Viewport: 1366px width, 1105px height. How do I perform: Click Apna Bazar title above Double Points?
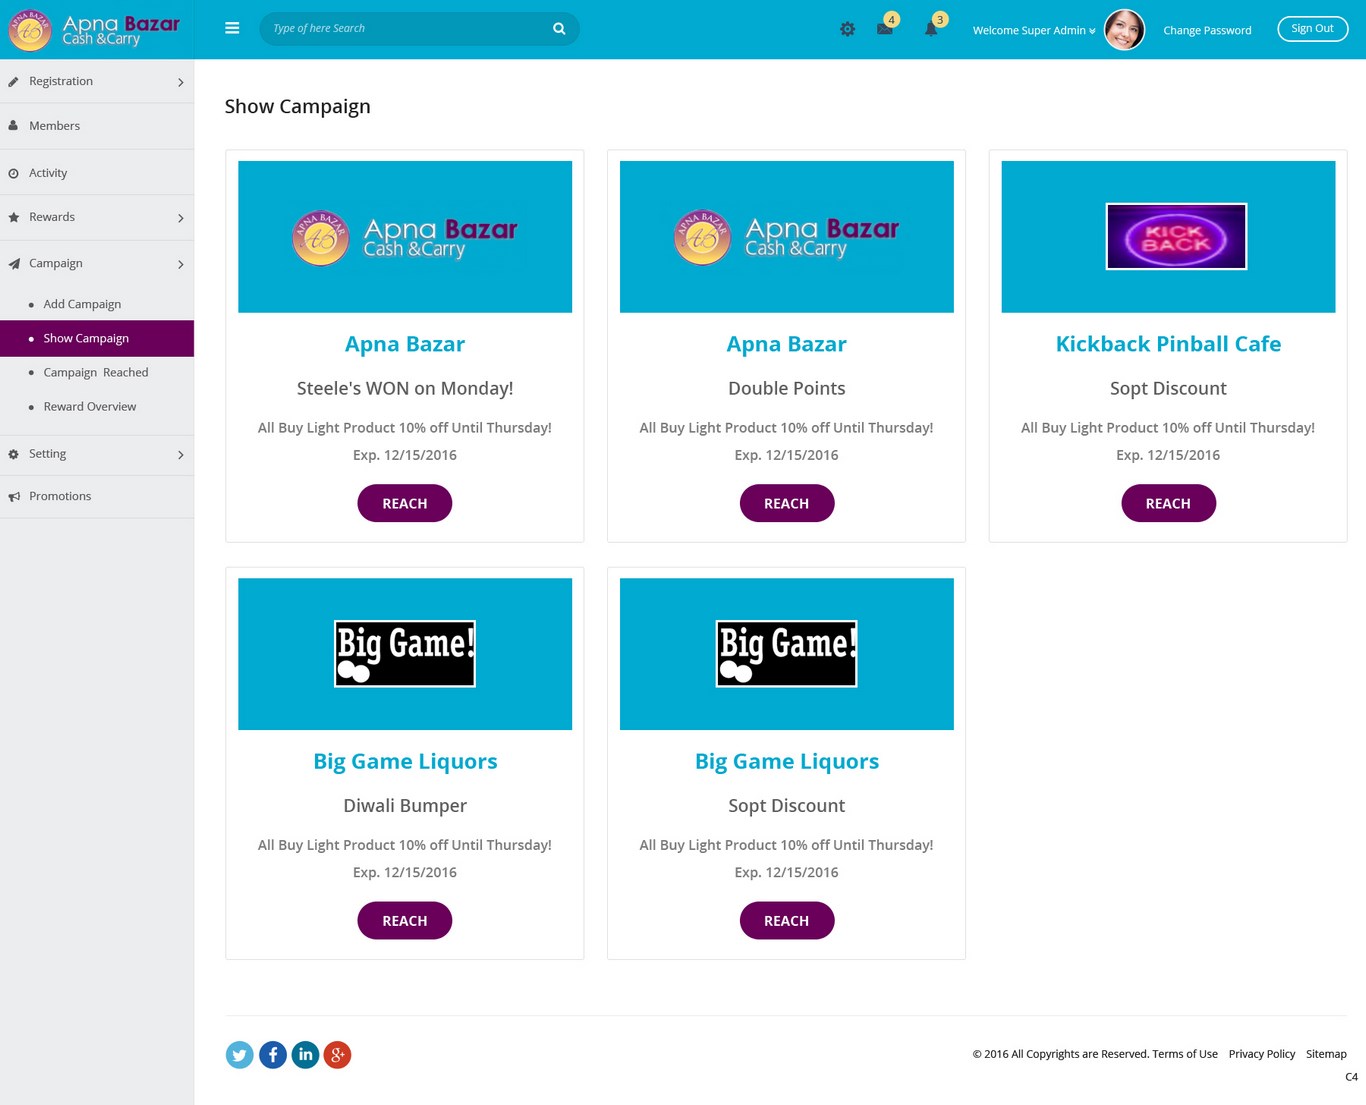[x=787, y=344]
